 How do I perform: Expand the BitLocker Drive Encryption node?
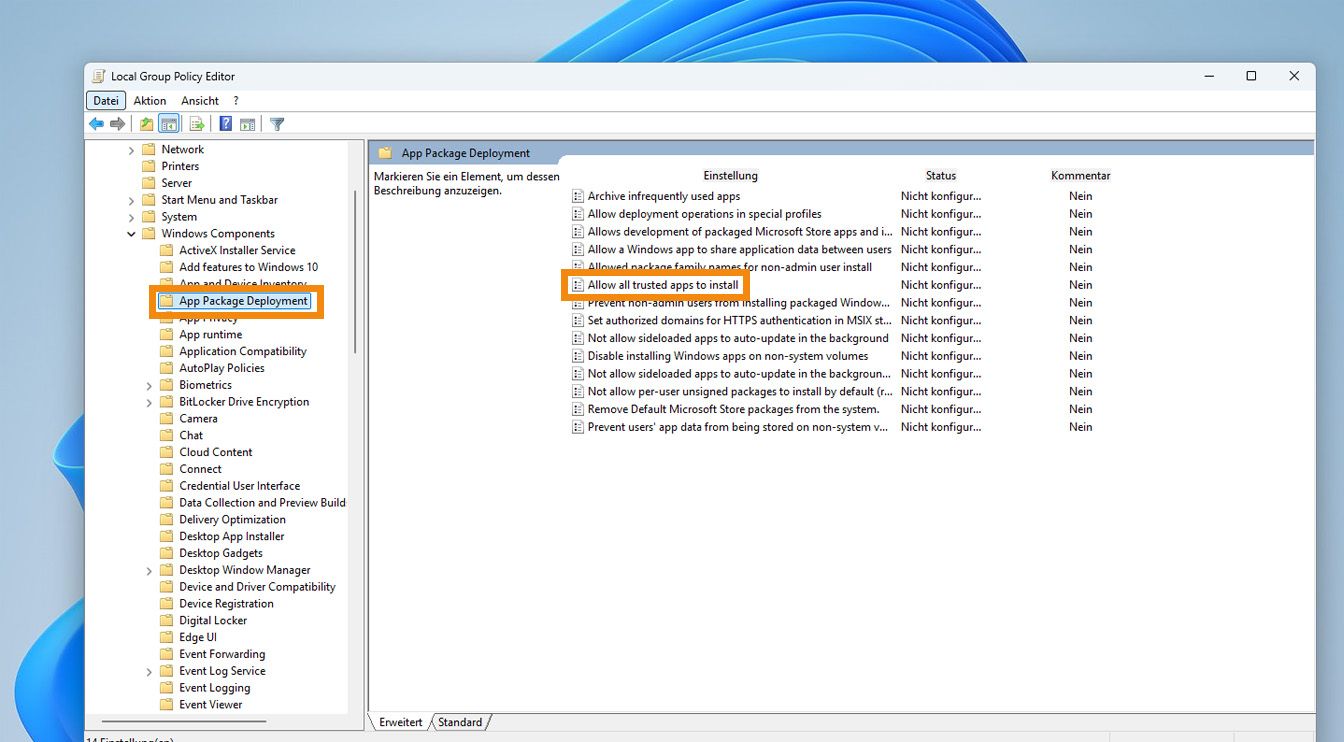point(149,402)
